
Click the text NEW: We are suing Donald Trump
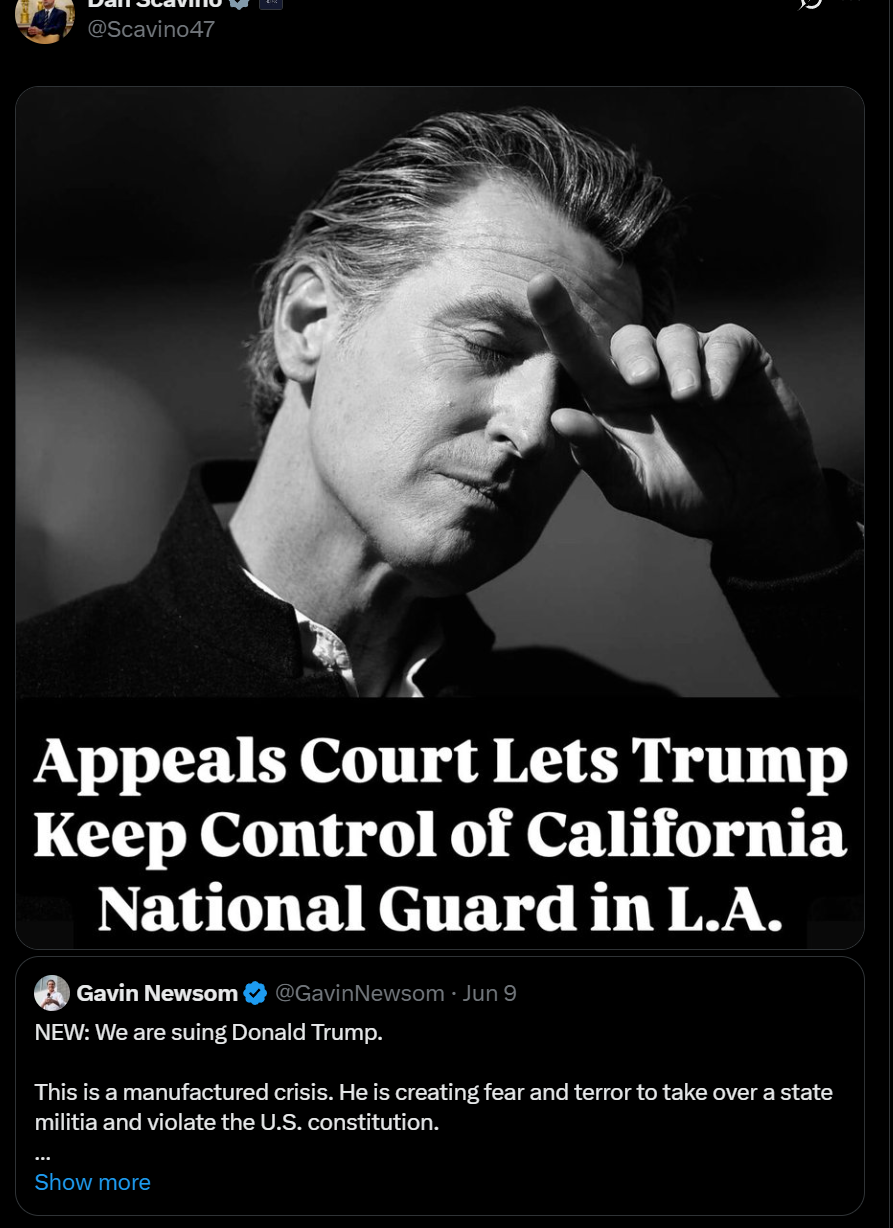pyautogui.click(x=208, y=1032)
